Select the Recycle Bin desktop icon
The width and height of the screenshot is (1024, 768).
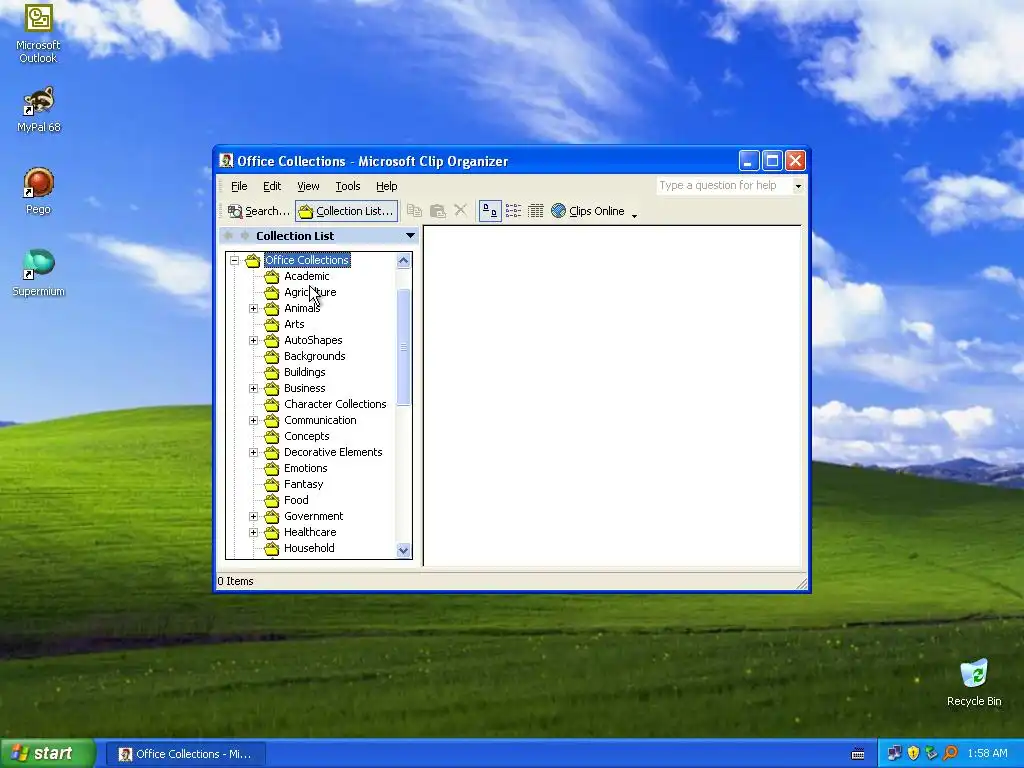coord(974,682)
